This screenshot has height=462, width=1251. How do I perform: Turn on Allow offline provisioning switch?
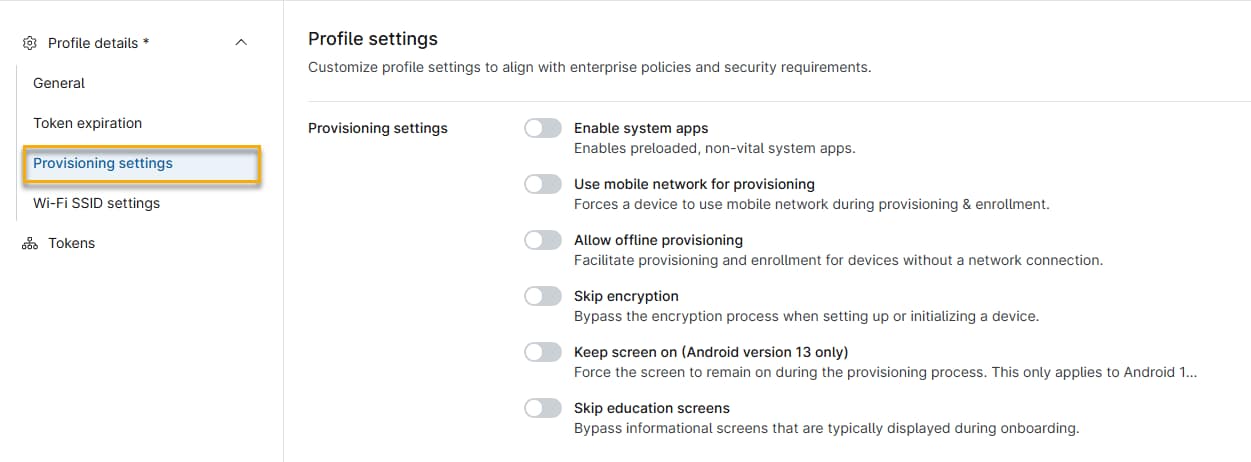(543, 240)
